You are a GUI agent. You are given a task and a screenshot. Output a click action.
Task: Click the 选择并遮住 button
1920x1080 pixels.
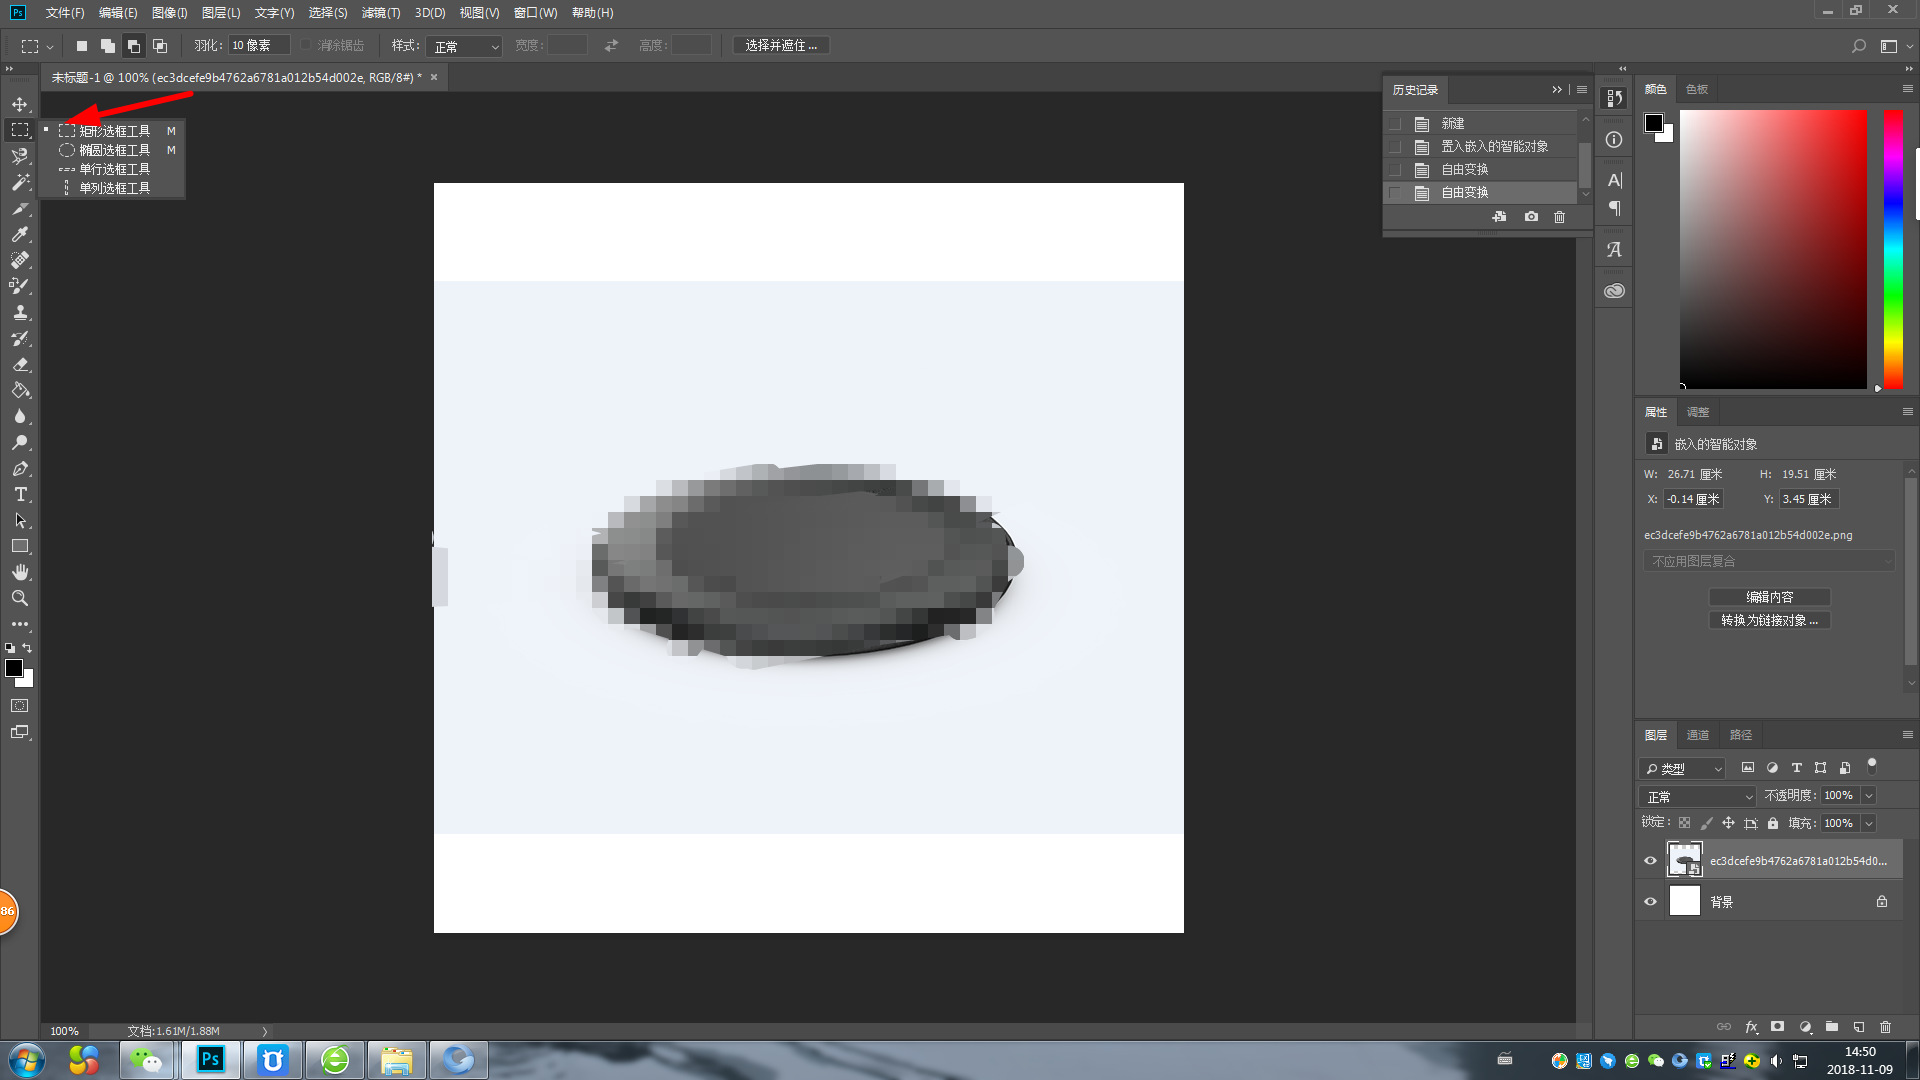tap(781, 46)
